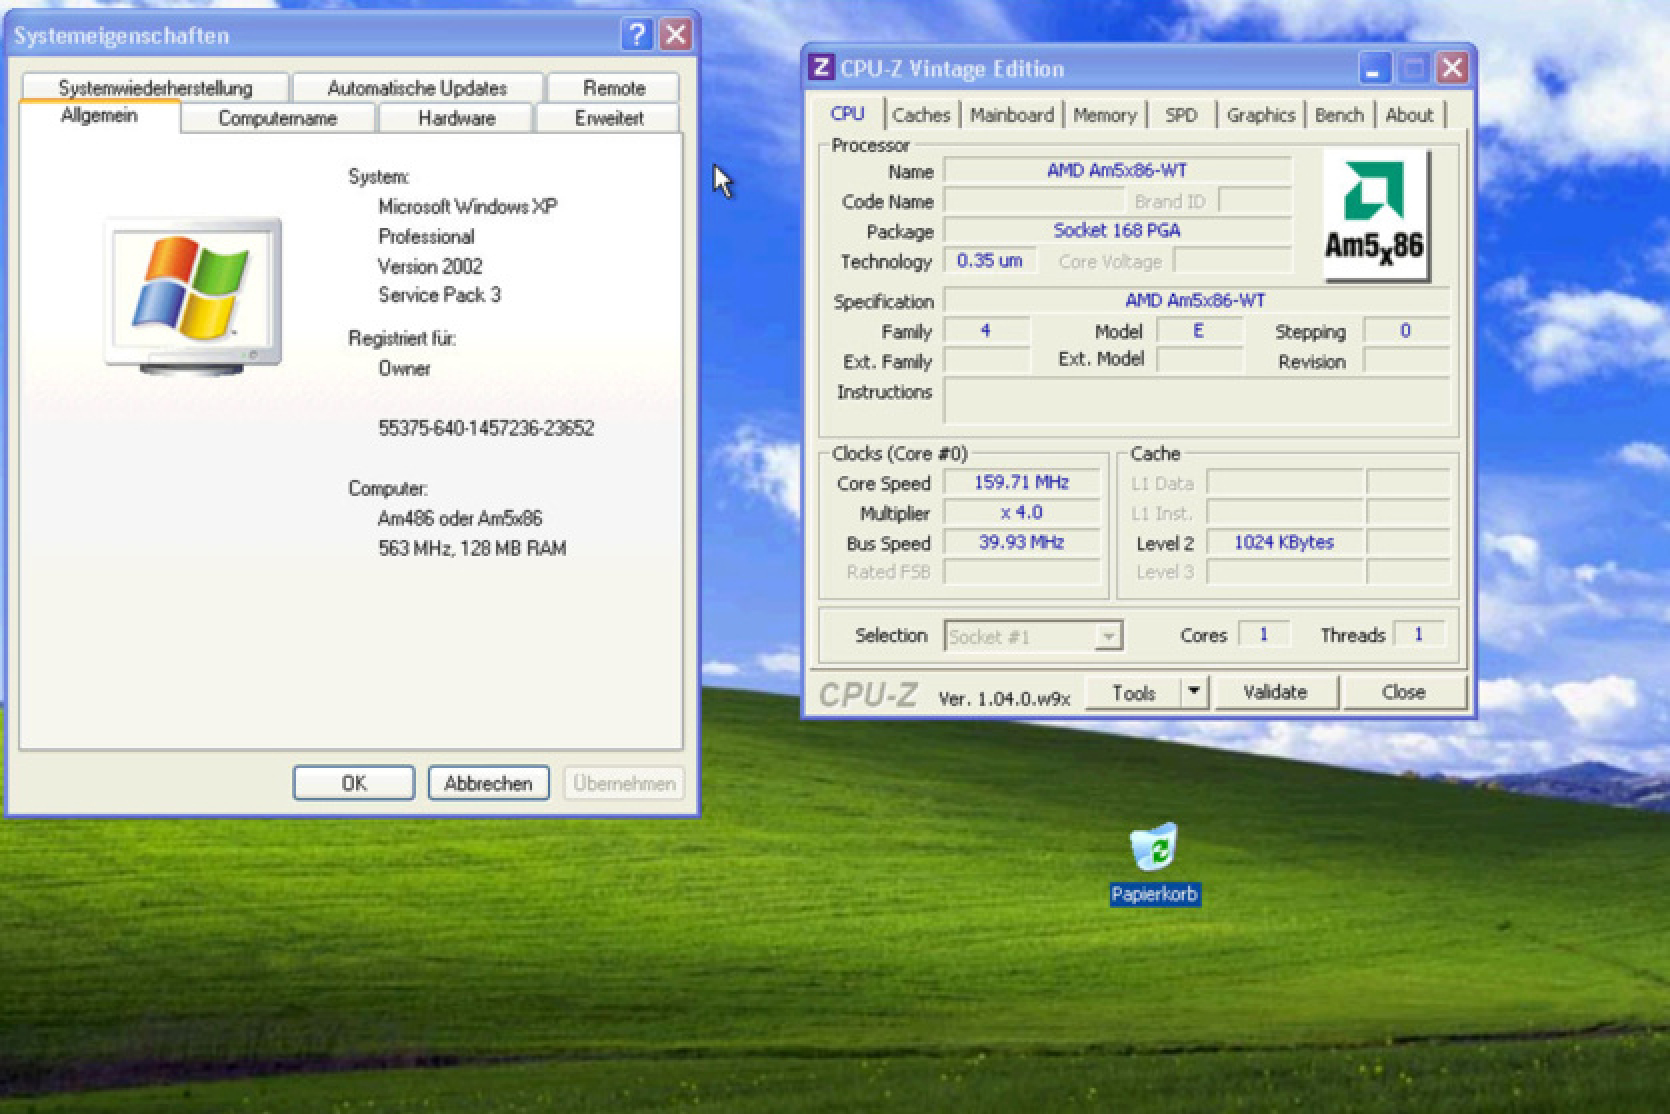Click the registered Owner name text
Viewport: 1670px width, 1114px height.
(404, 368)
